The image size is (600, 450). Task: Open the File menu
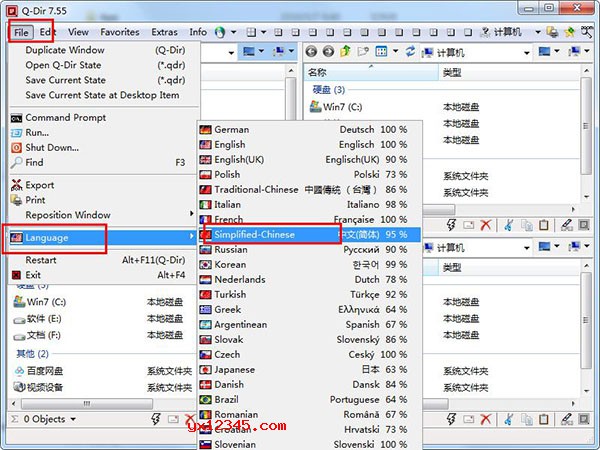[21, 32]
